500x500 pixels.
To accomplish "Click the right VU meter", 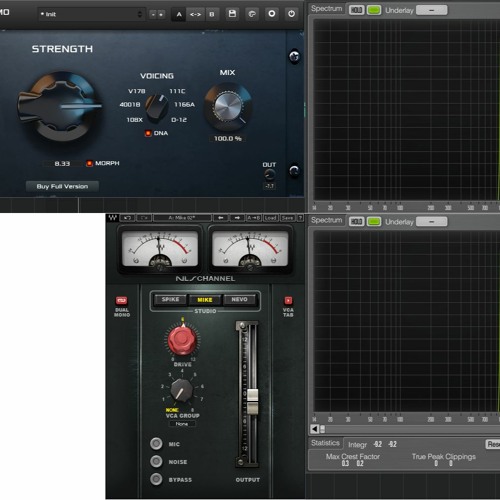I will point(250,249).
